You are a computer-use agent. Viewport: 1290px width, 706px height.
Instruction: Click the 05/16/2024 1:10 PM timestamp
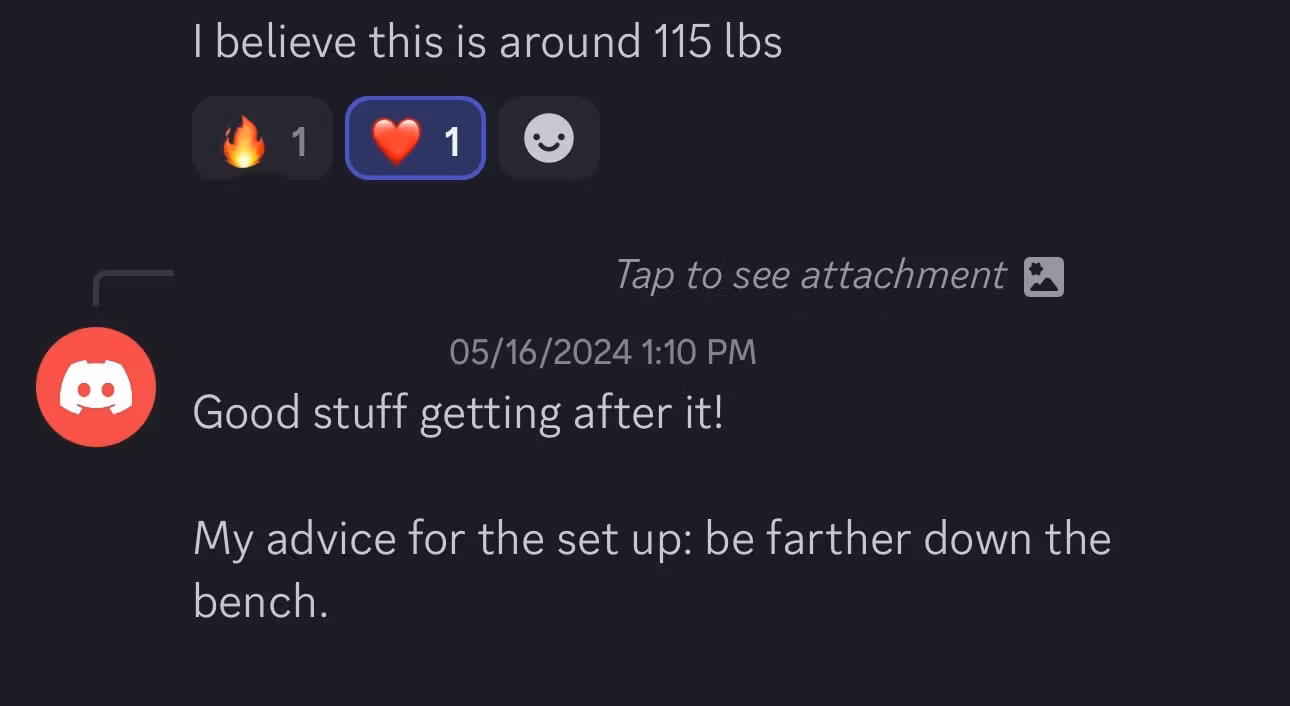pyautogui.click(x=602, y=352)
